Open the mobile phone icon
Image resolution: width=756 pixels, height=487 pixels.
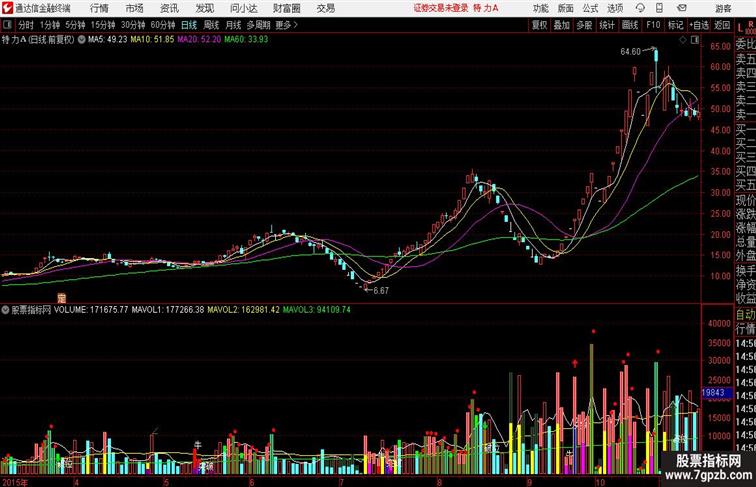pos(660,8)
